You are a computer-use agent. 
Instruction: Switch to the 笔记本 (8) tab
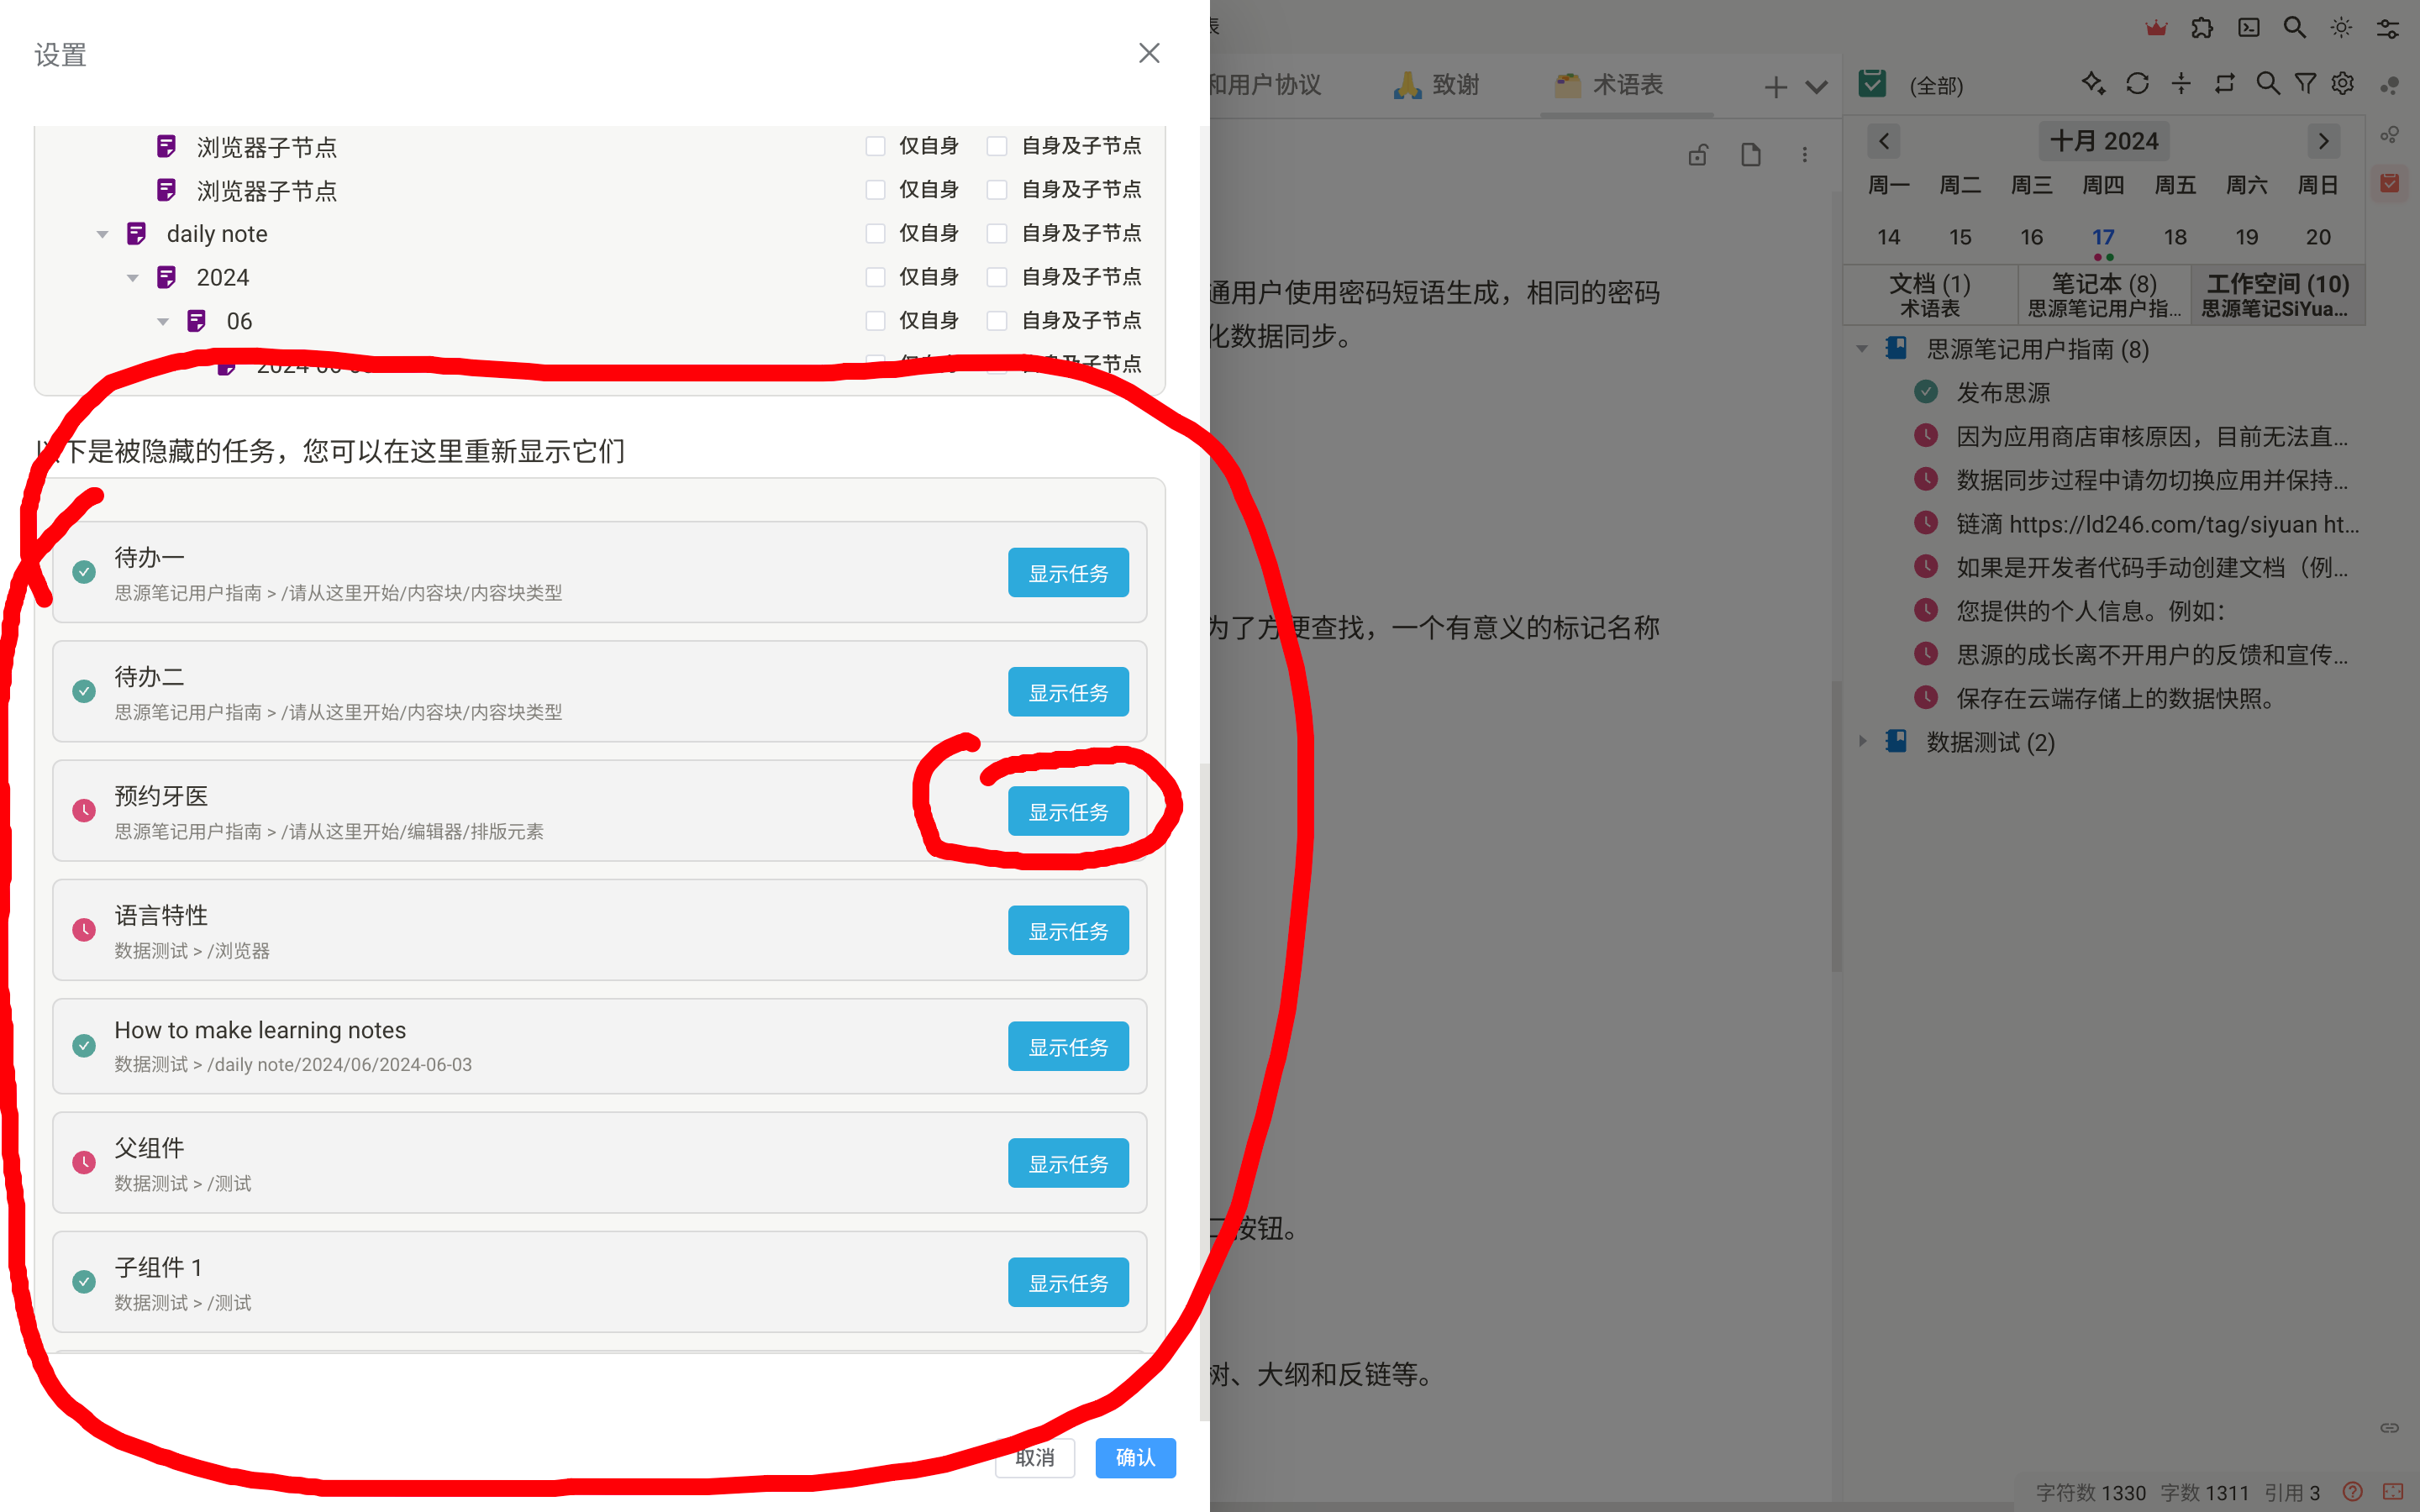[2103, 295]
